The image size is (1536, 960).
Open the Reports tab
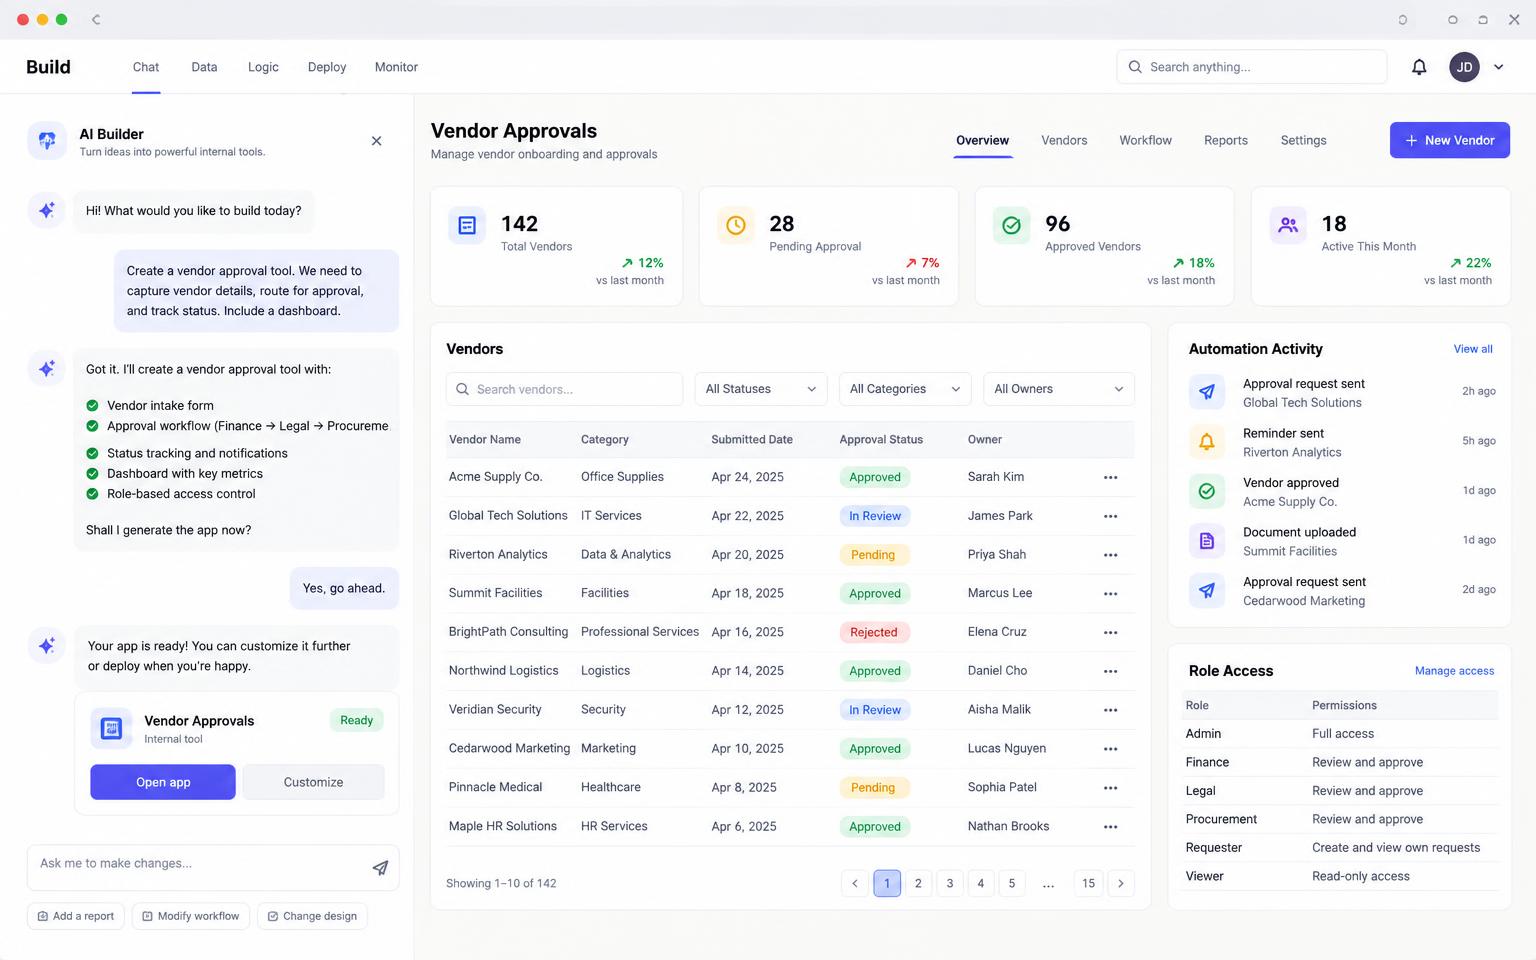click(x=1225, y=140)
